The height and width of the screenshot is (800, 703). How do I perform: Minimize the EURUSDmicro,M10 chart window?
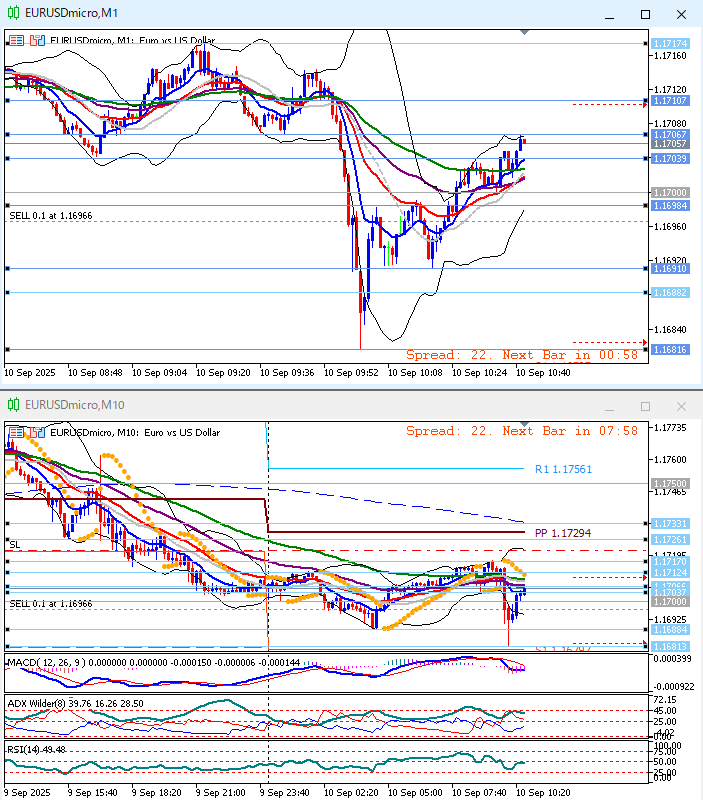609,406
